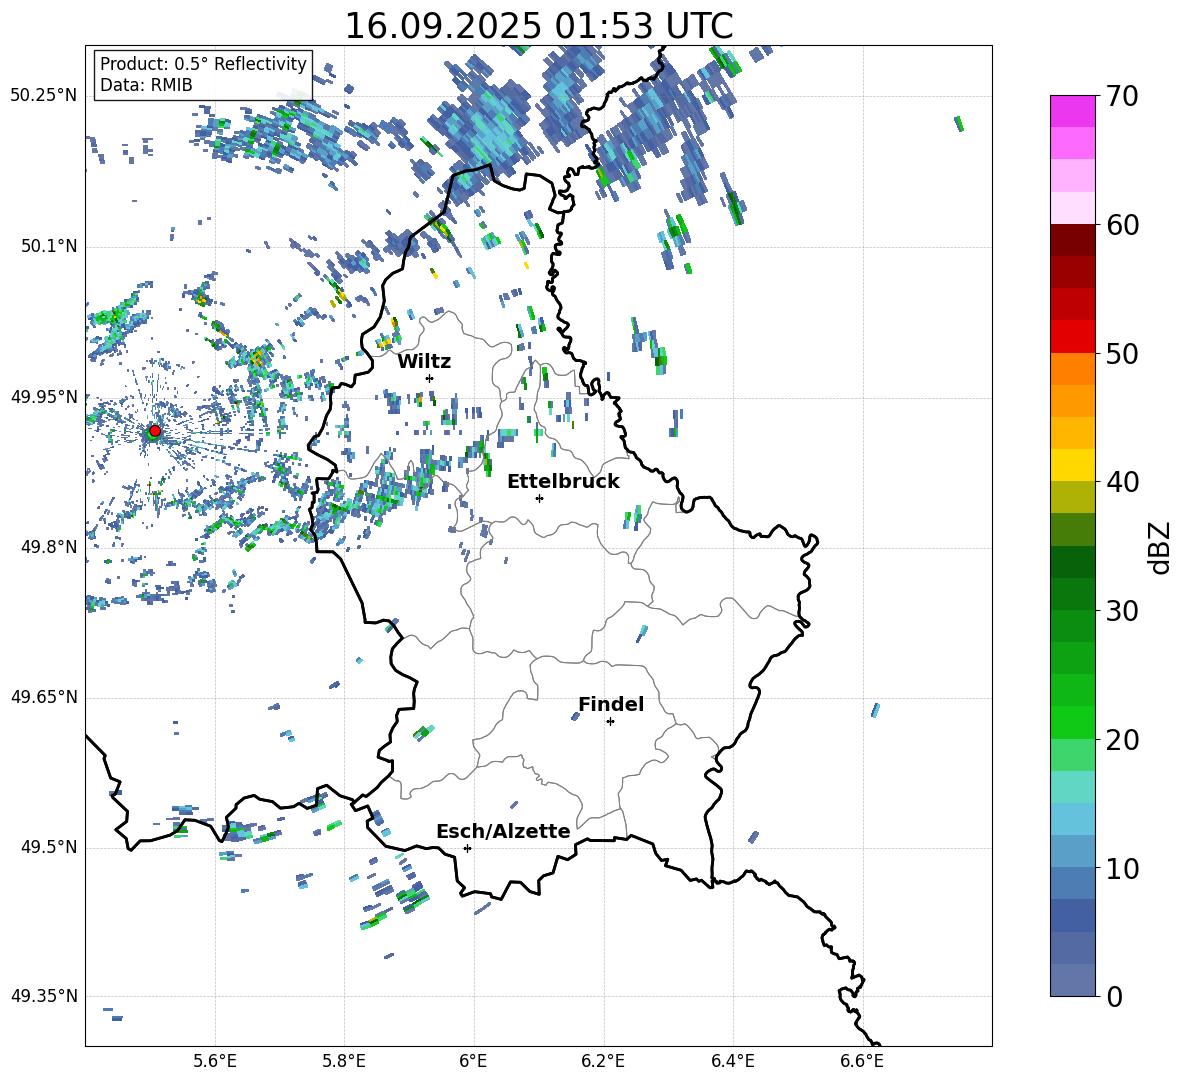1184x1081 pixels.
Task: Click the Findel city label
Action: coord(611,704)
